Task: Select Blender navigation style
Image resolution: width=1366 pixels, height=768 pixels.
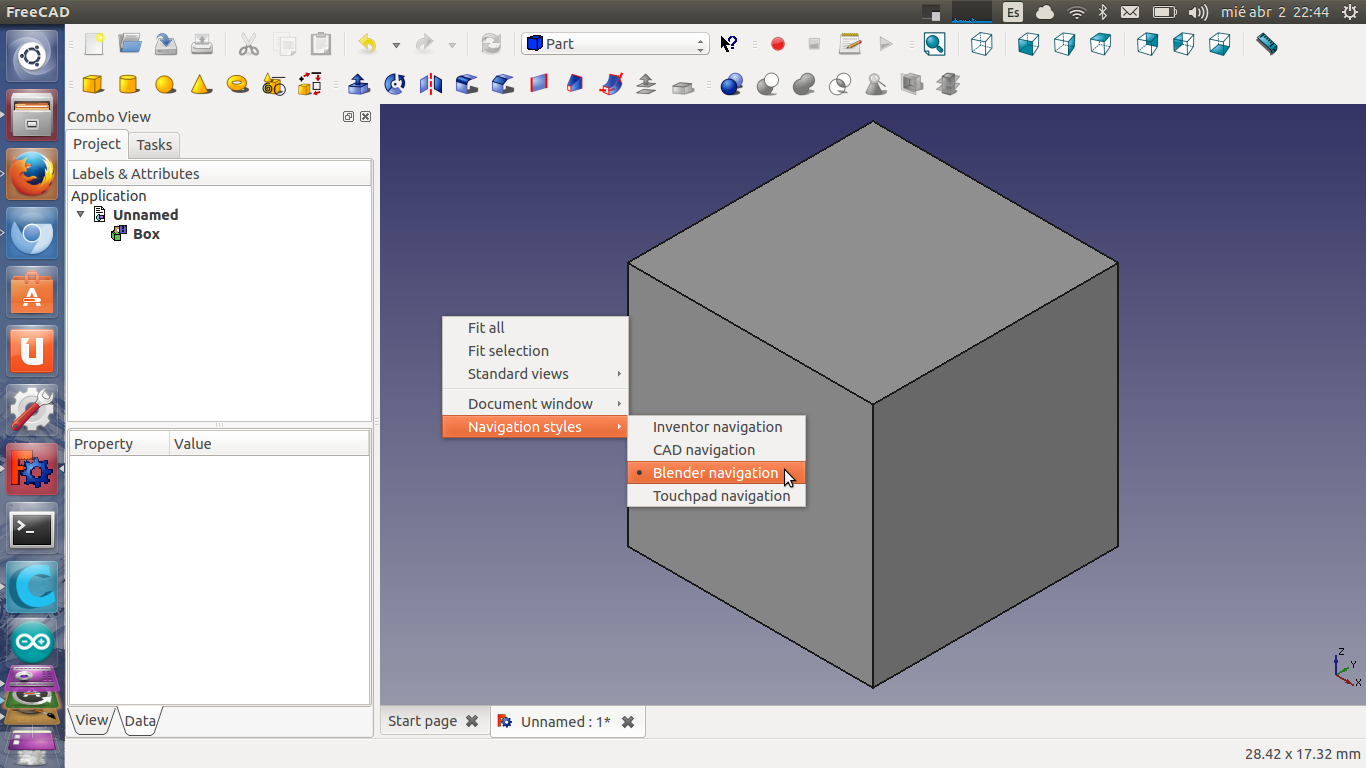Action: (x=715, y=473)
